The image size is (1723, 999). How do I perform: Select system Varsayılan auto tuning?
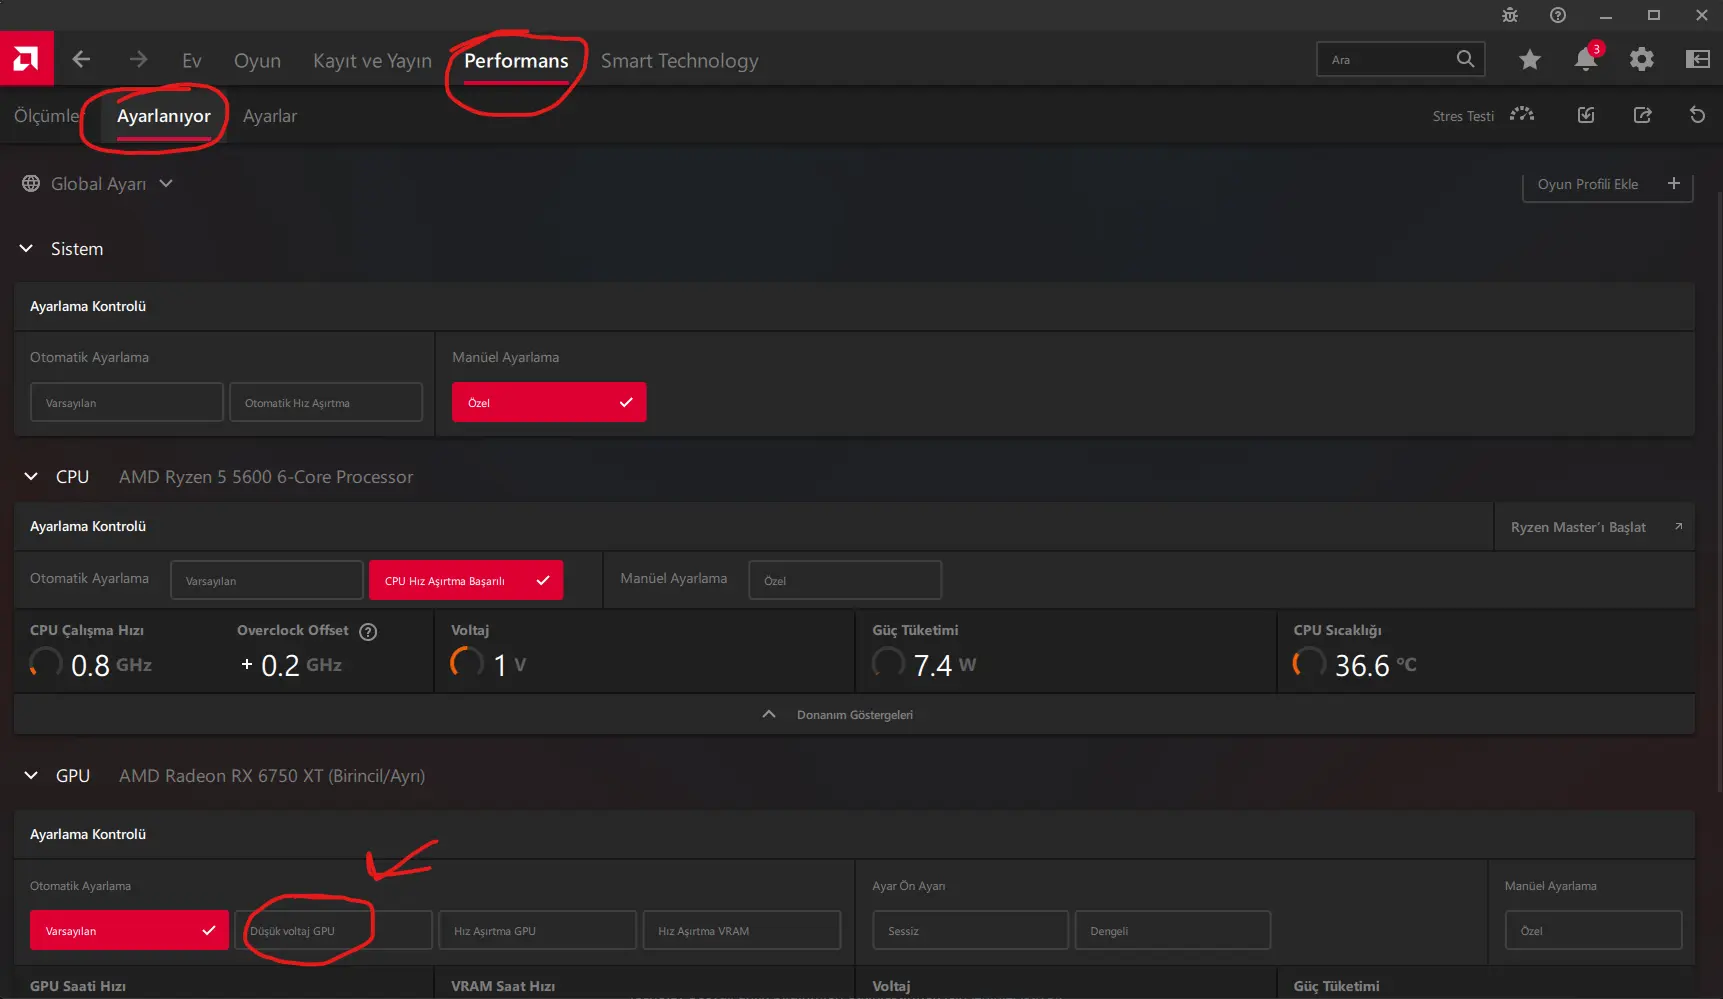point(127,402)
